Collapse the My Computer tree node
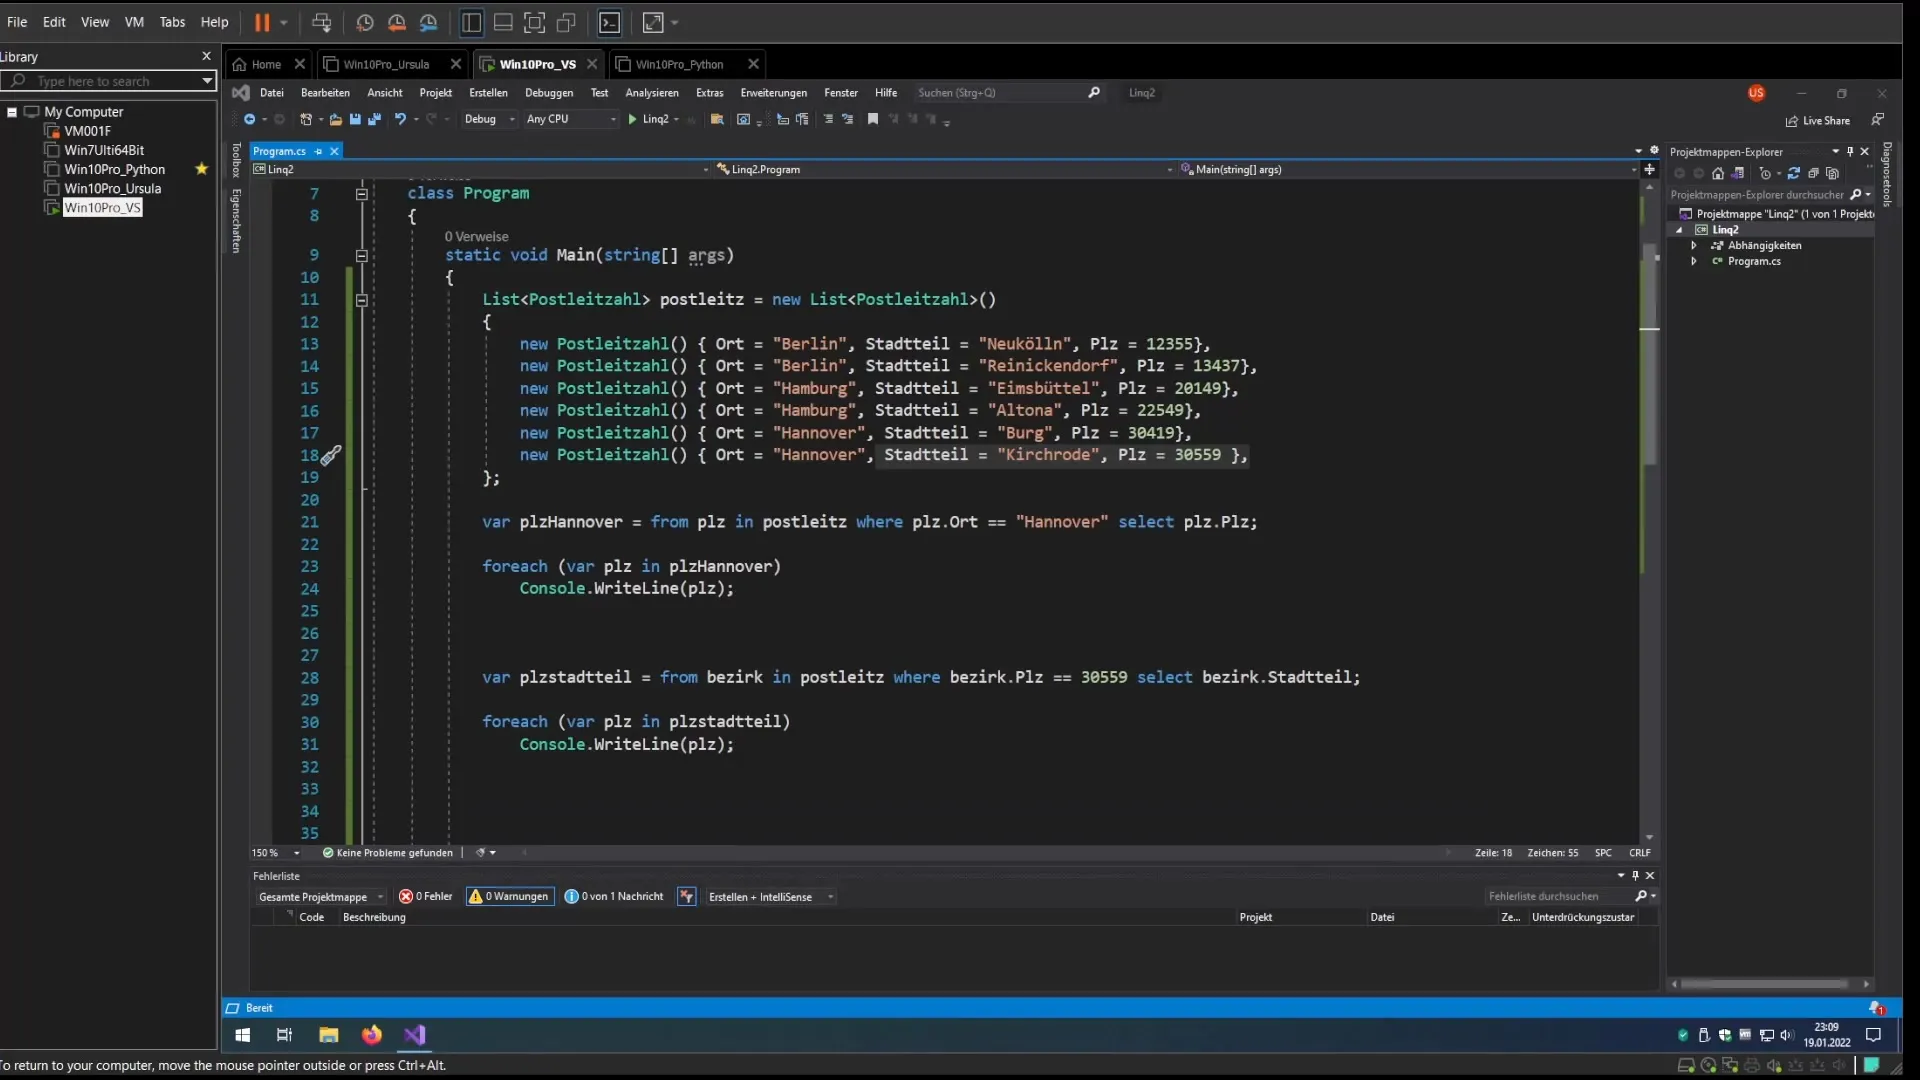This screenshot has width=1920, height=1080. pos(12,112)
